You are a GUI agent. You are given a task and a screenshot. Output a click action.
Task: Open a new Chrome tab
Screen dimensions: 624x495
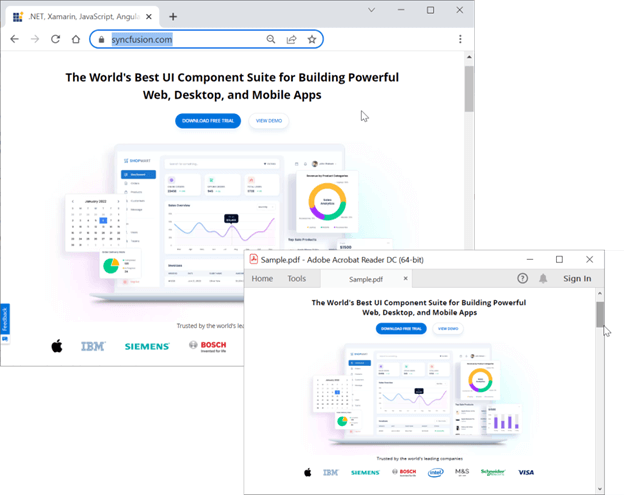(x=173, y=17)
